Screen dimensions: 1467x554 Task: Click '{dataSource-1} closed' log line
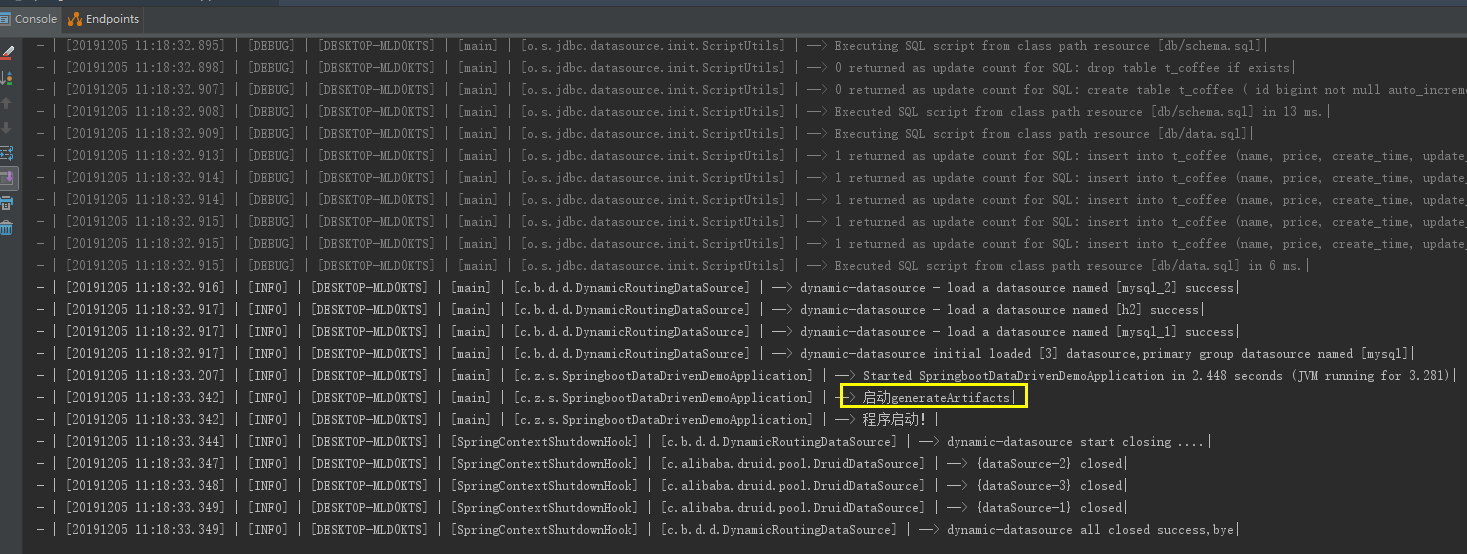[581, 508]
